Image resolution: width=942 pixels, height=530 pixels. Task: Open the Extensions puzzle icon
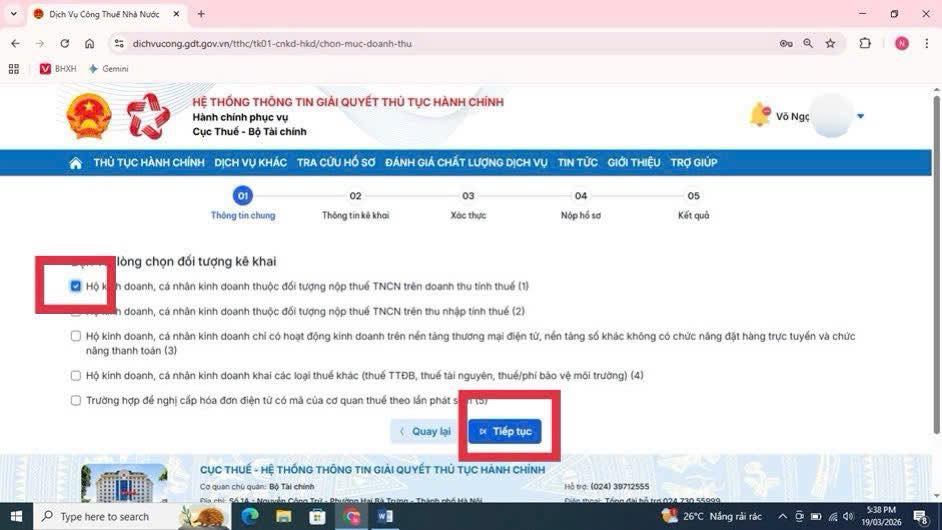[865, 43]
